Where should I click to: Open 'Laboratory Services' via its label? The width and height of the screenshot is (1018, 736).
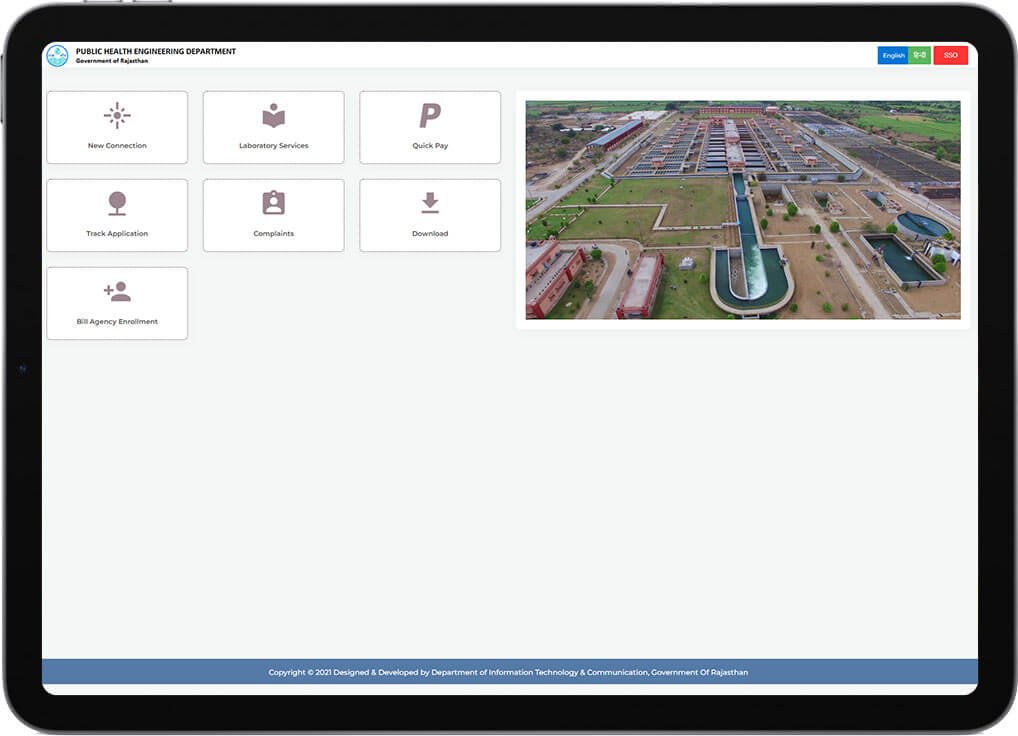coord(273,146)
